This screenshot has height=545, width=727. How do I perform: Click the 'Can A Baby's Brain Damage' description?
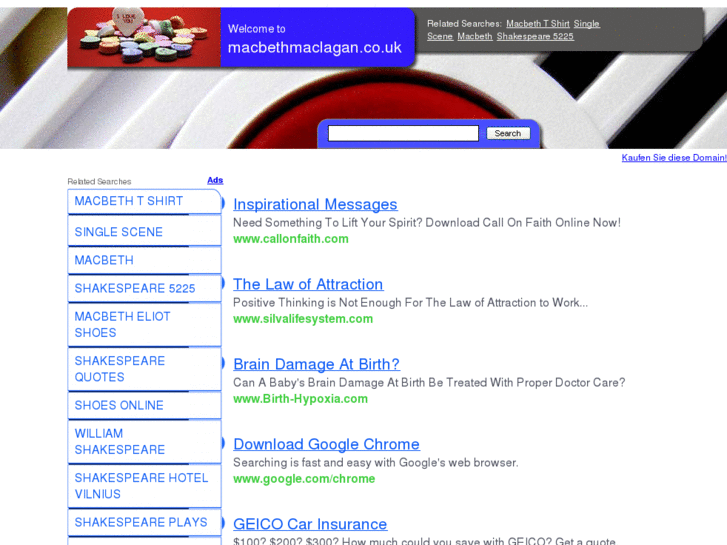[x=429, y=383]
